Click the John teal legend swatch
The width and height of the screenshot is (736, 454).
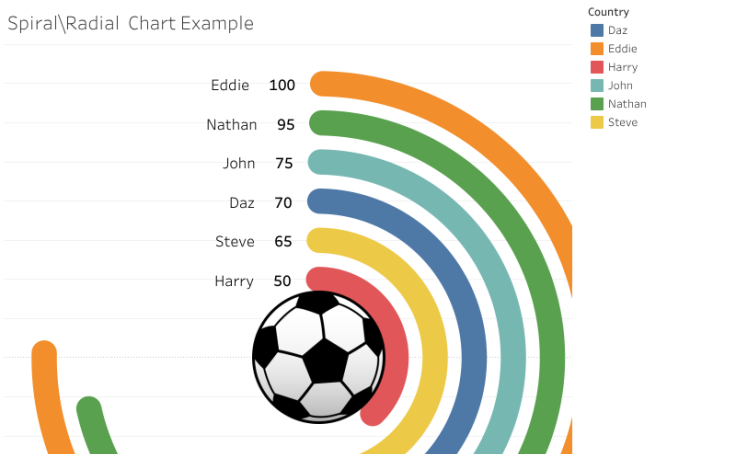[x=597, y=86]
